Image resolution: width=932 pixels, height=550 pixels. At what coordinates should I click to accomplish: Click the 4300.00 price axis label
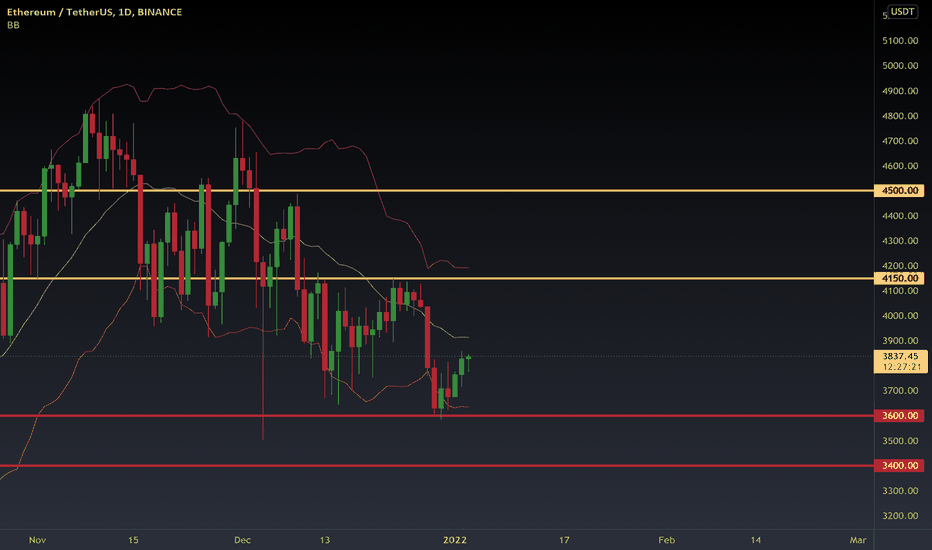point(900,241)
